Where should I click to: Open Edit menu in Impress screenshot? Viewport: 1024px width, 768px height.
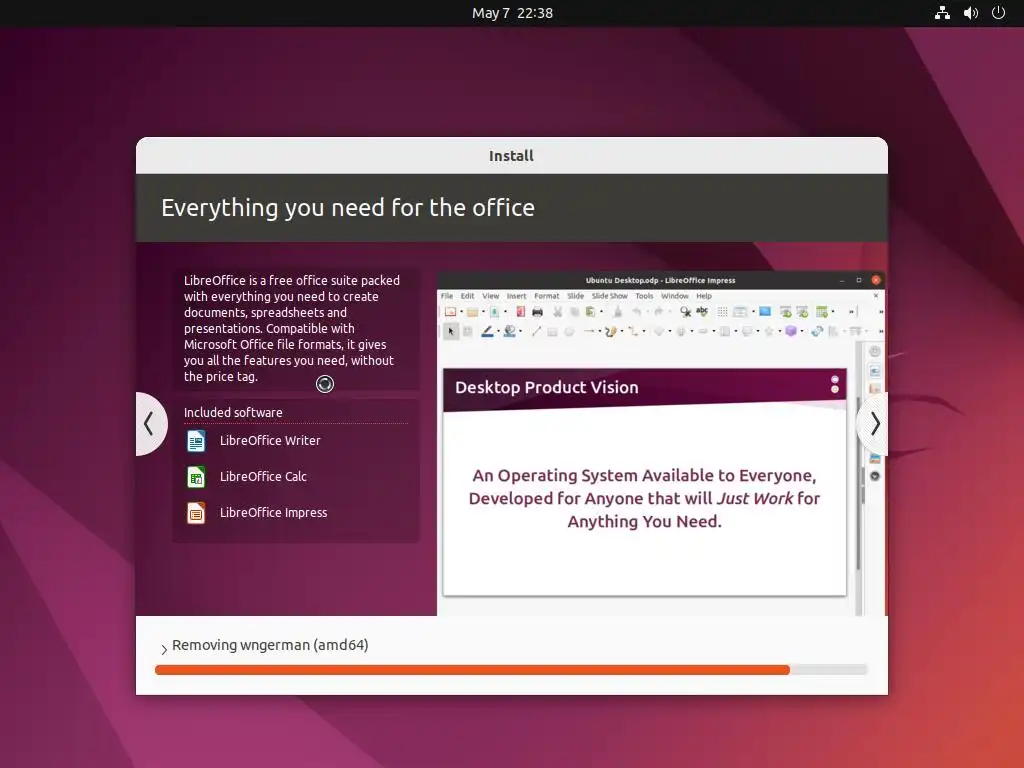tap(468, 296)
